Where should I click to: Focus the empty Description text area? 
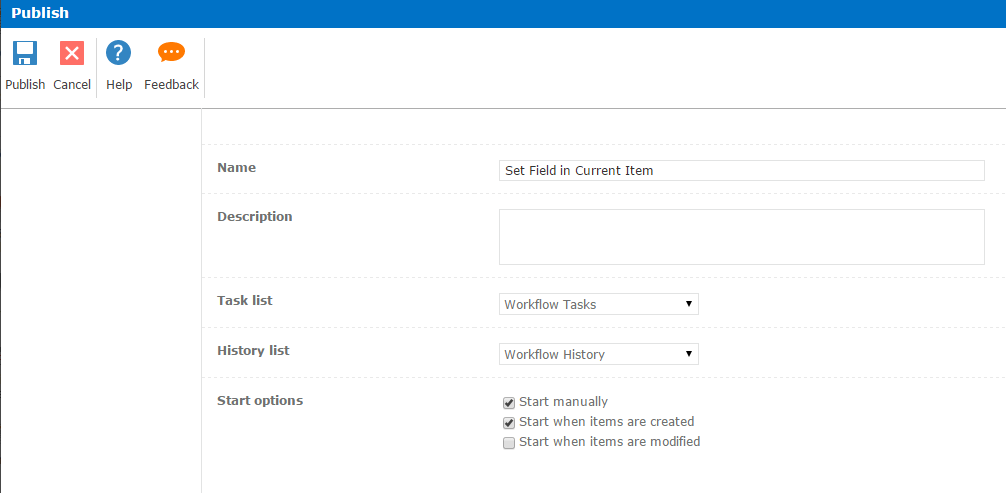tap(741, 237)
